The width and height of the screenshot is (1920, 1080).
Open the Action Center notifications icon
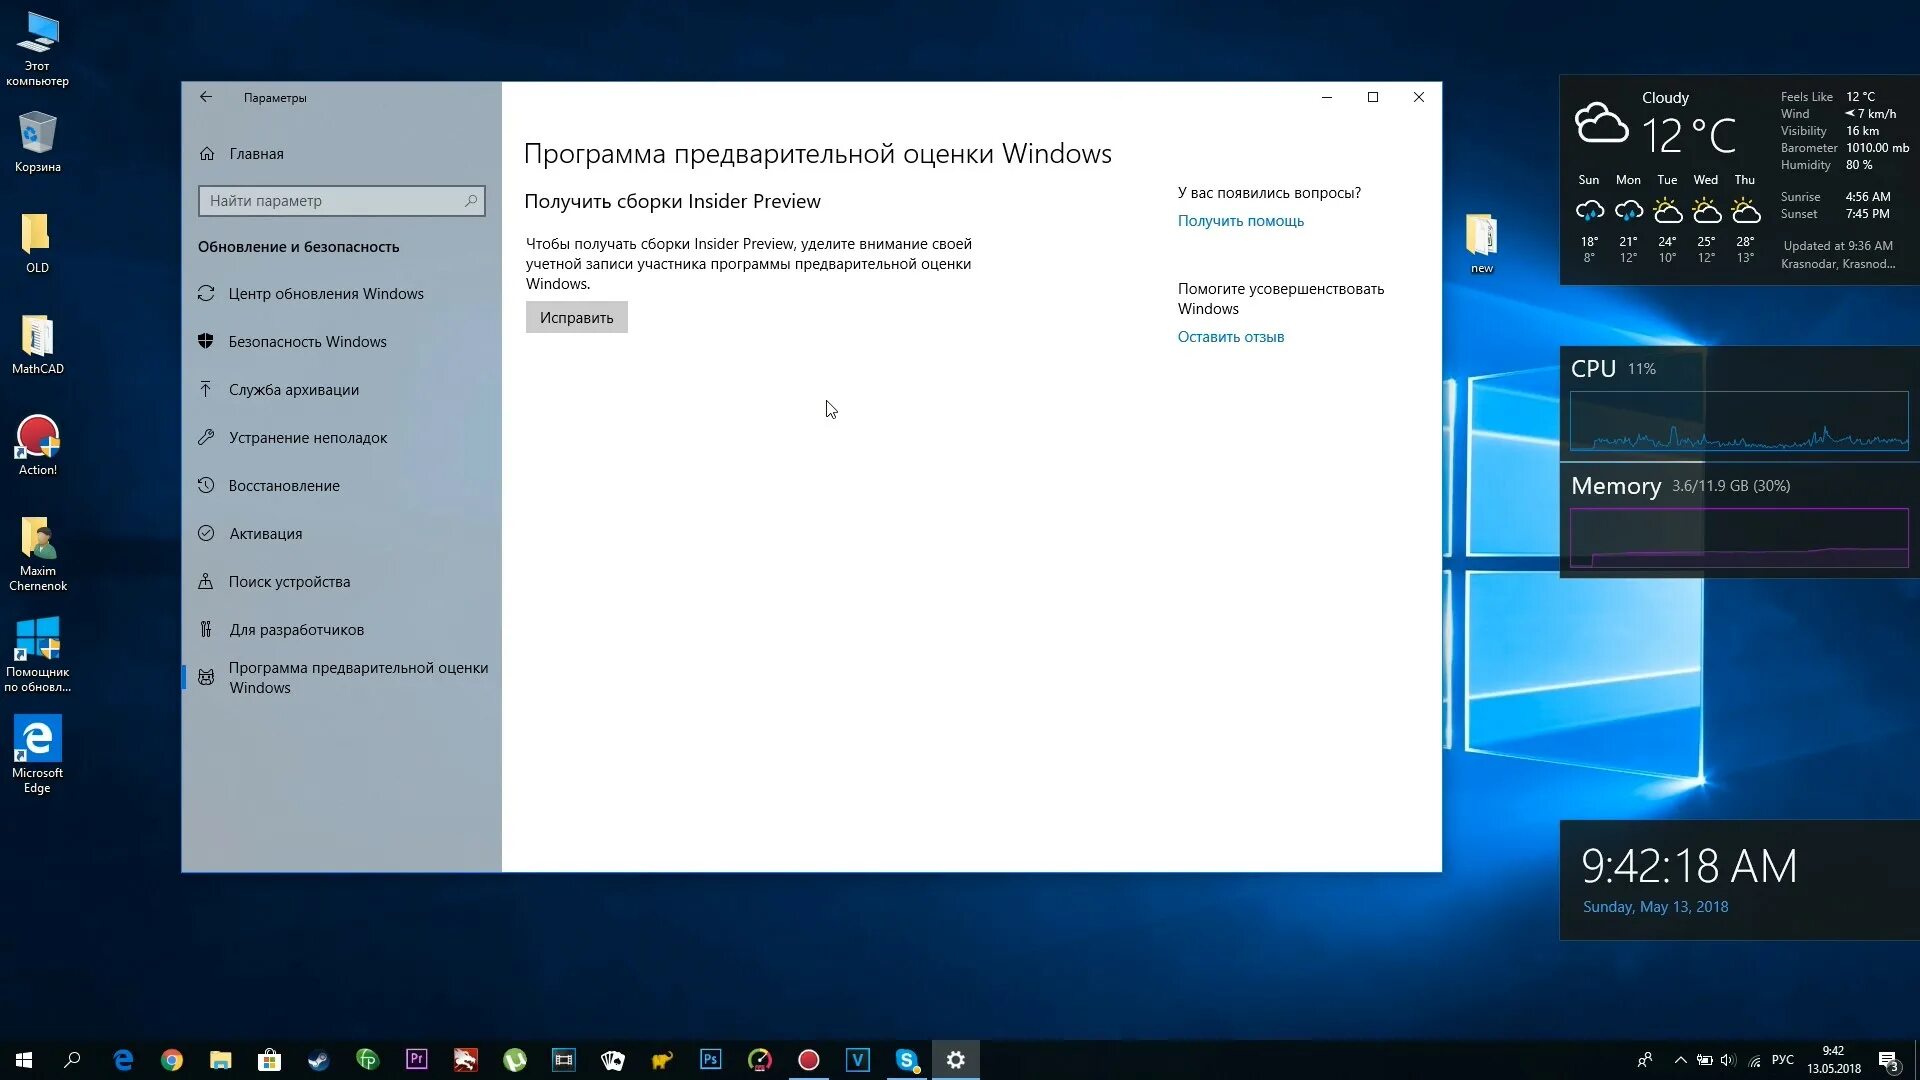point(1888,1060)
